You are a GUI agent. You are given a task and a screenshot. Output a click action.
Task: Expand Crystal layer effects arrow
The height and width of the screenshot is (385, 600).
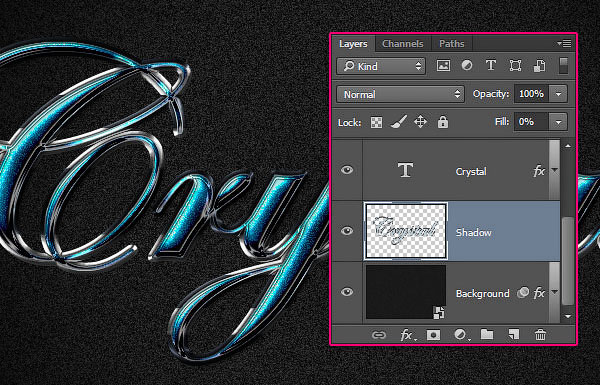(554, 171)
